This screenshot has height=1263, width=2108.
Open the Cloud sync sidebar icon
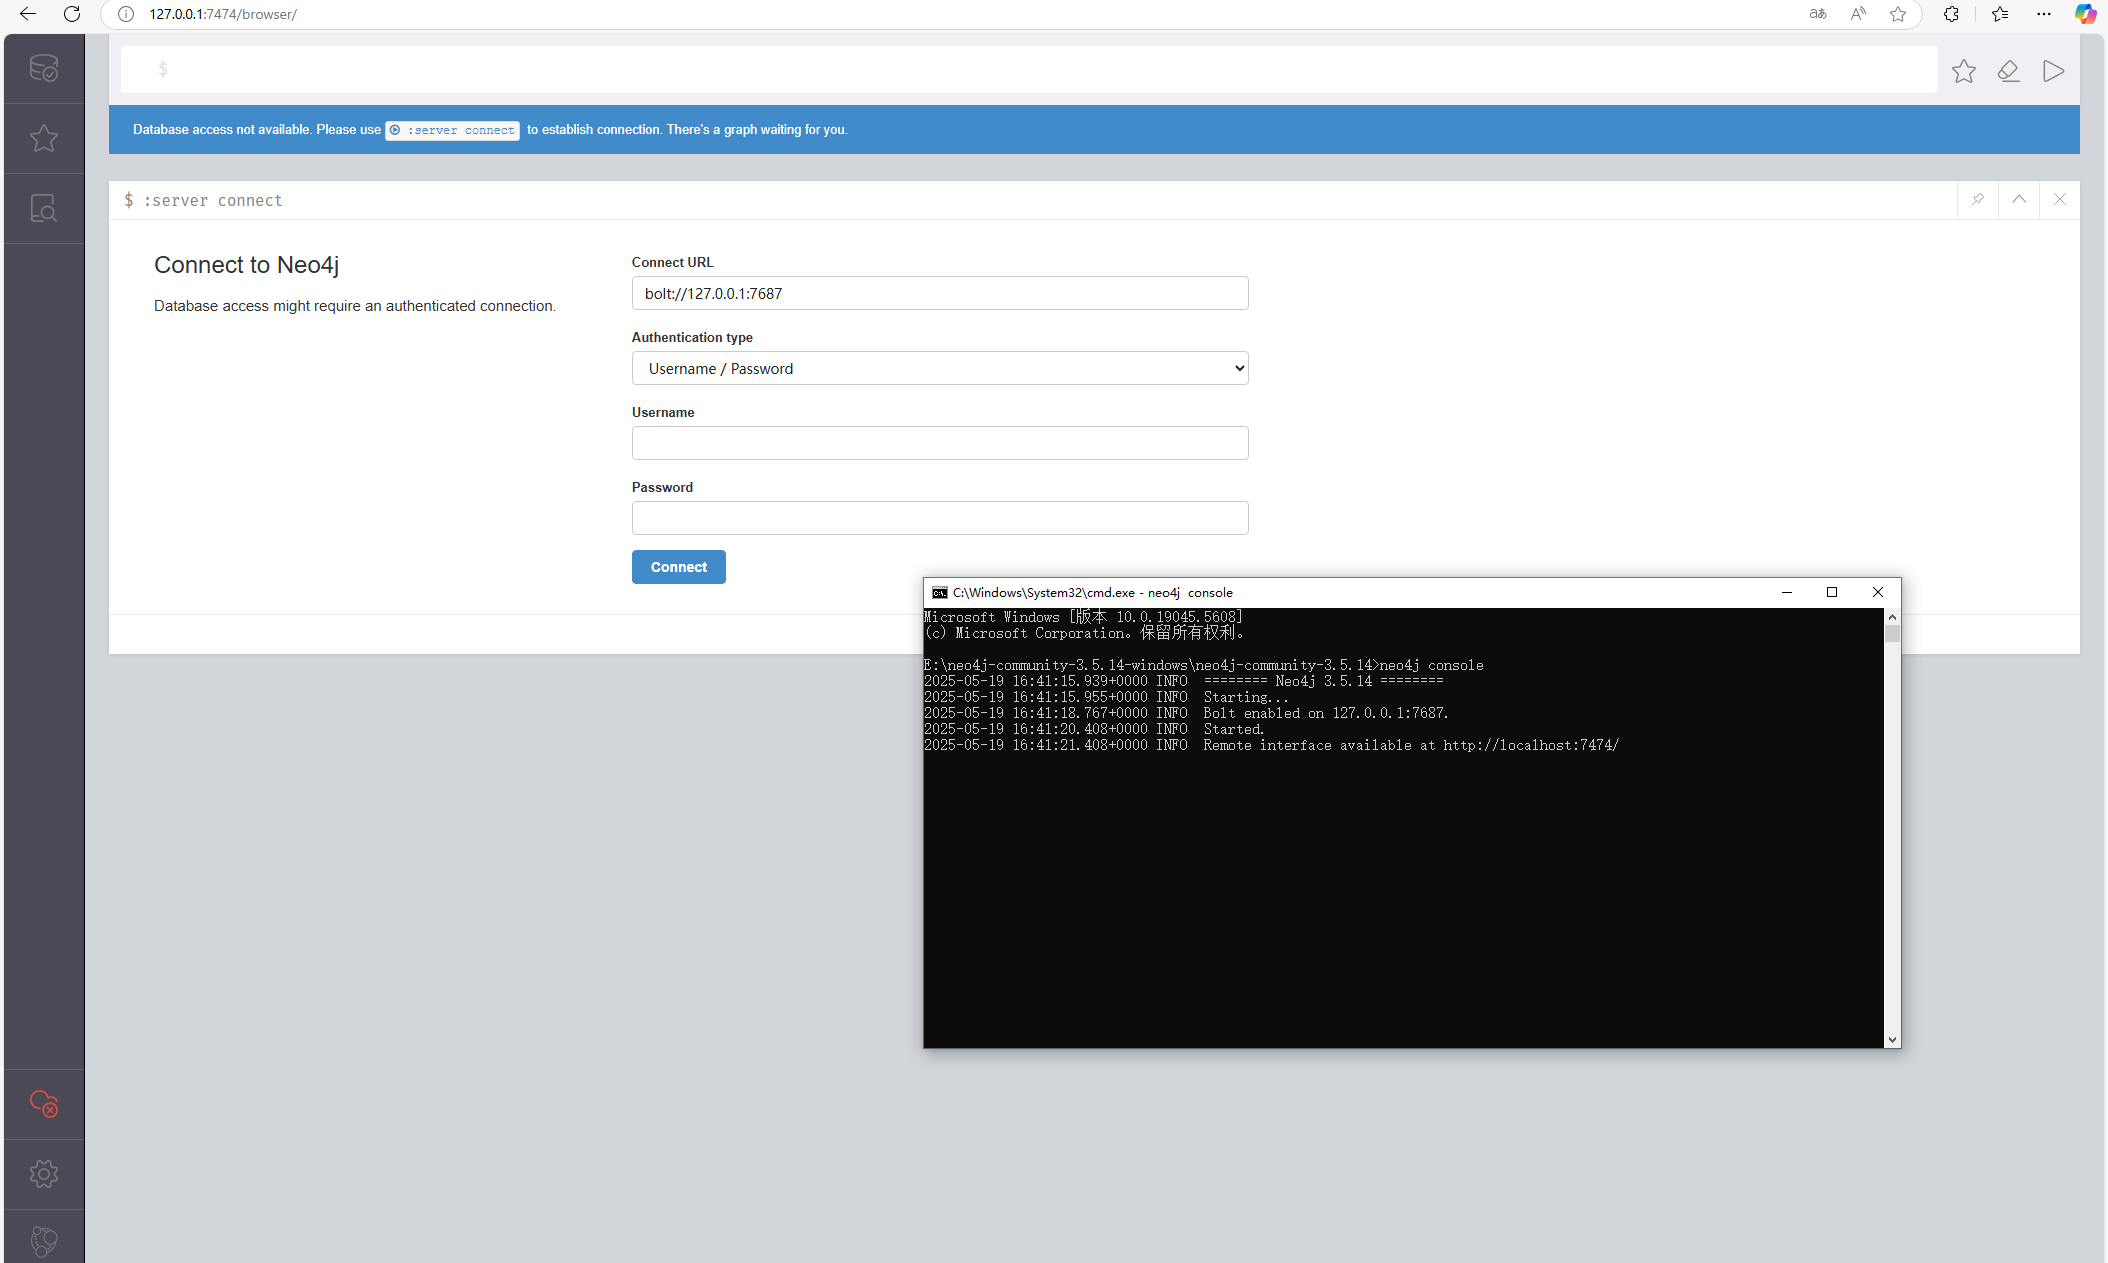pyautogui.click(x=44, y=1104)
